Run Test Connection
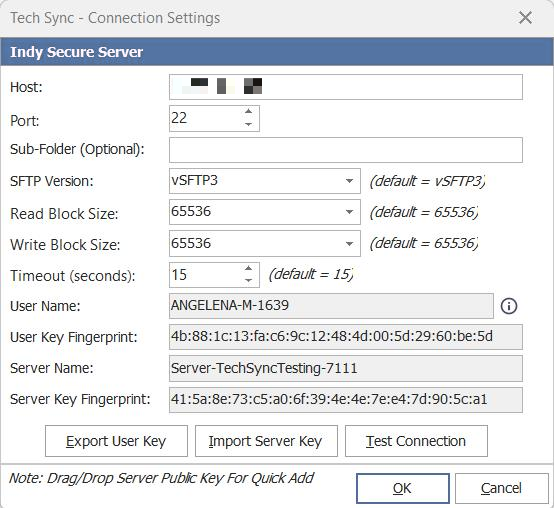 point(416,441)
